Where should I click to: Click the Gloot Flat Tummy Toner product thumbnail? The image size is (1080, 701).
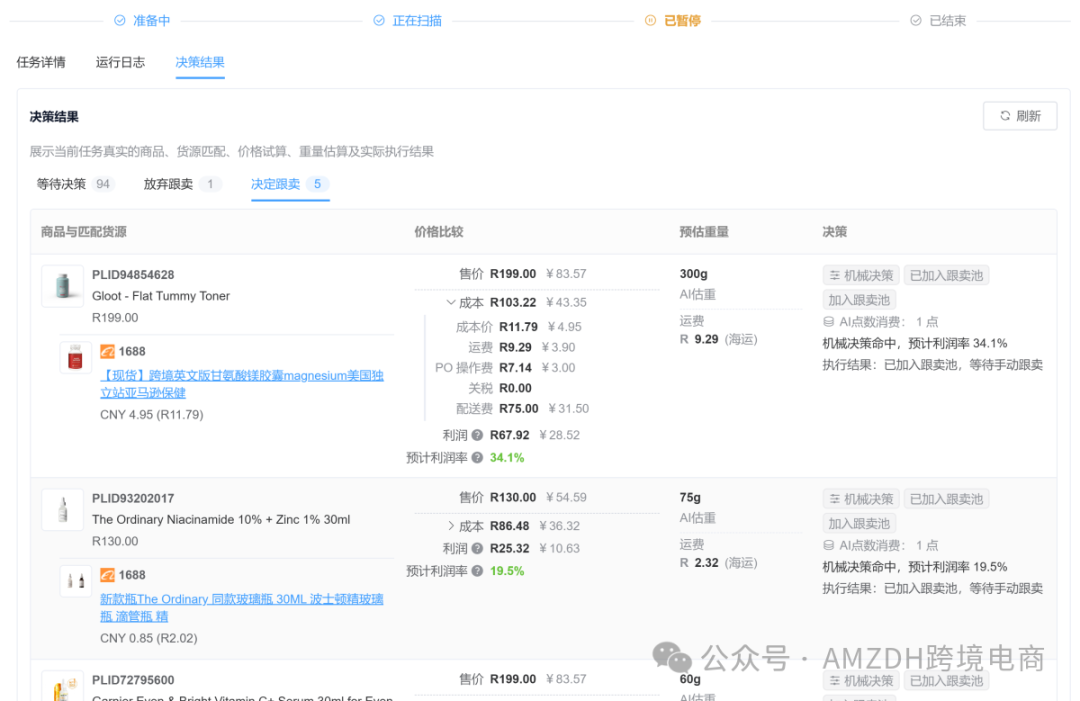(x=63, y=286)
